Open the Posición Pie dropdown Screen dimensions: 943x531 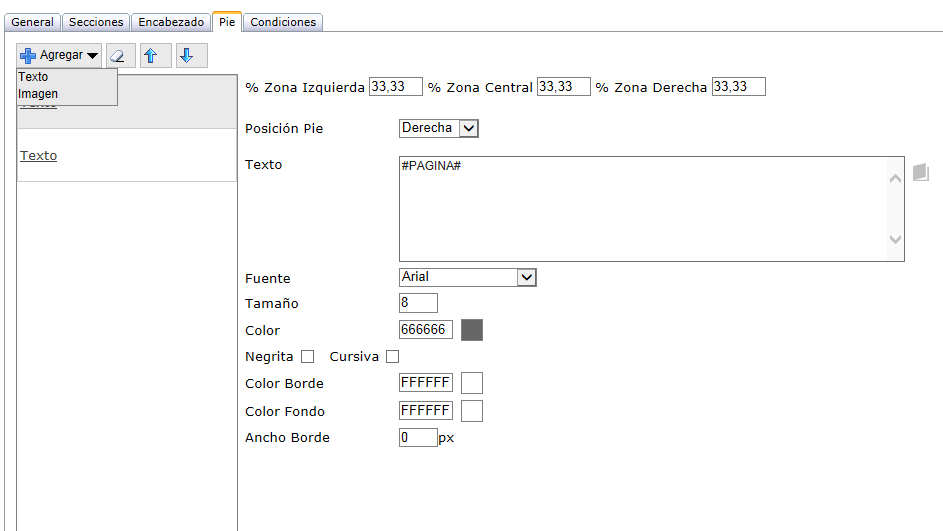coord(439,128)
